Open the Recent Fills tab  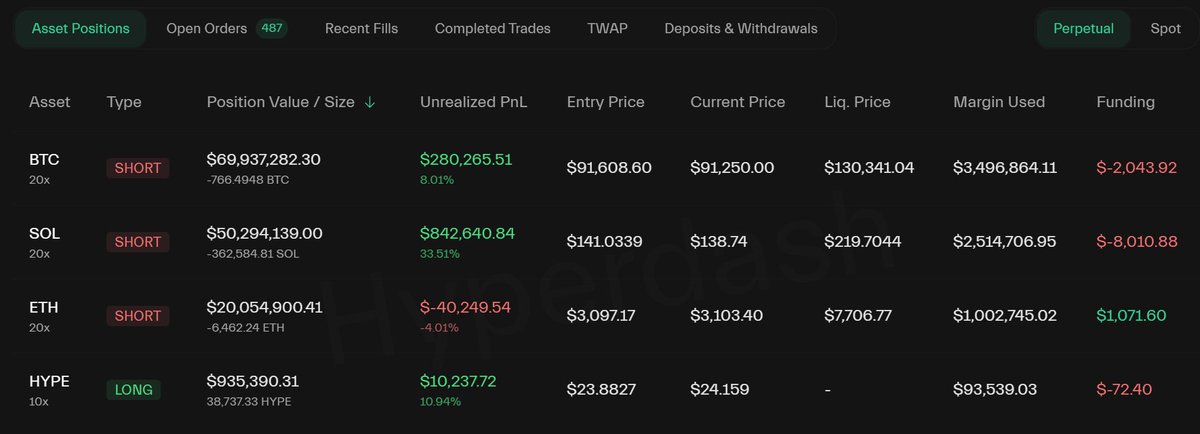[x=361, y=28]
